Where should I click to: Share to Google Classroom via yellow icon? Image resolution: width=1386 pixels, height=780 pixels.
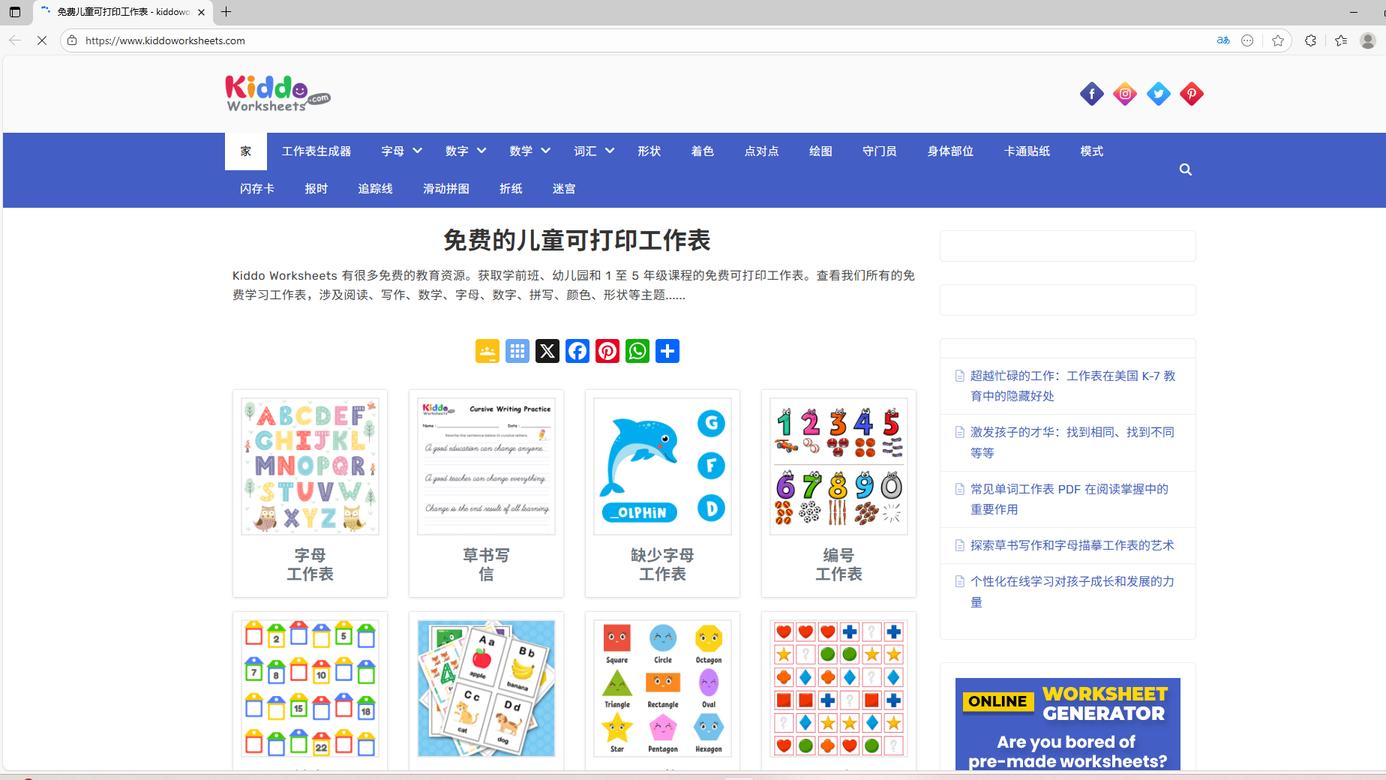coord(487,351)
